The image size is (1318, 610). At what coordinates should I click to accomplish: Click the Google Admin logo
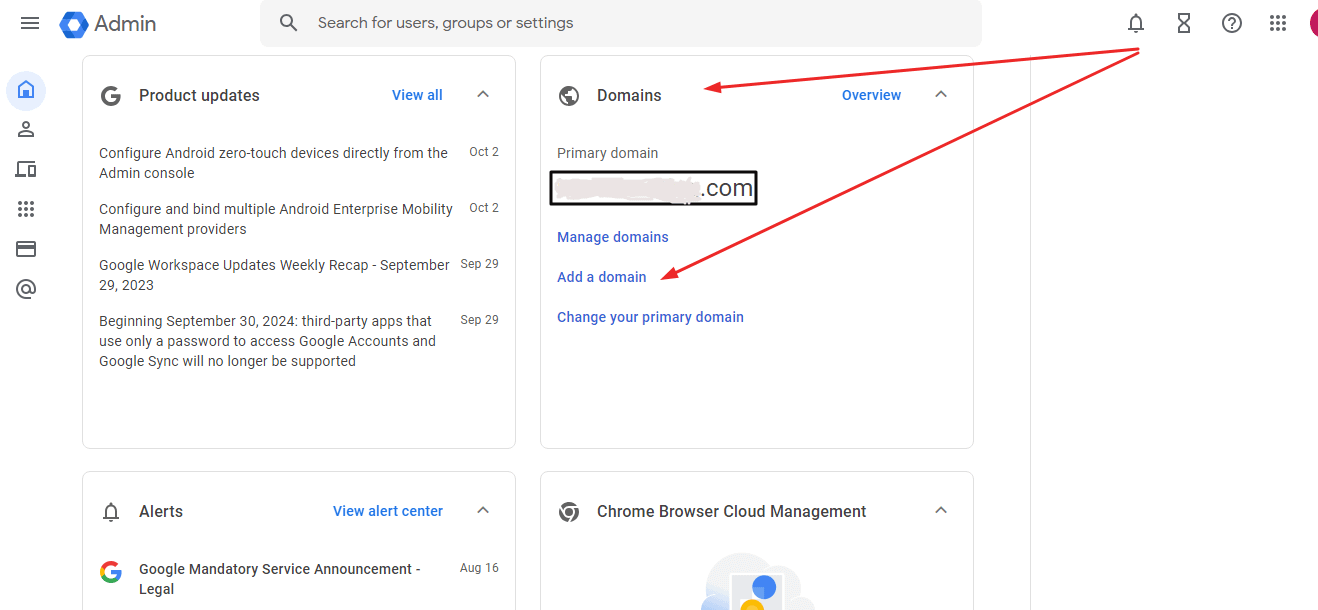tap(108, 23)
